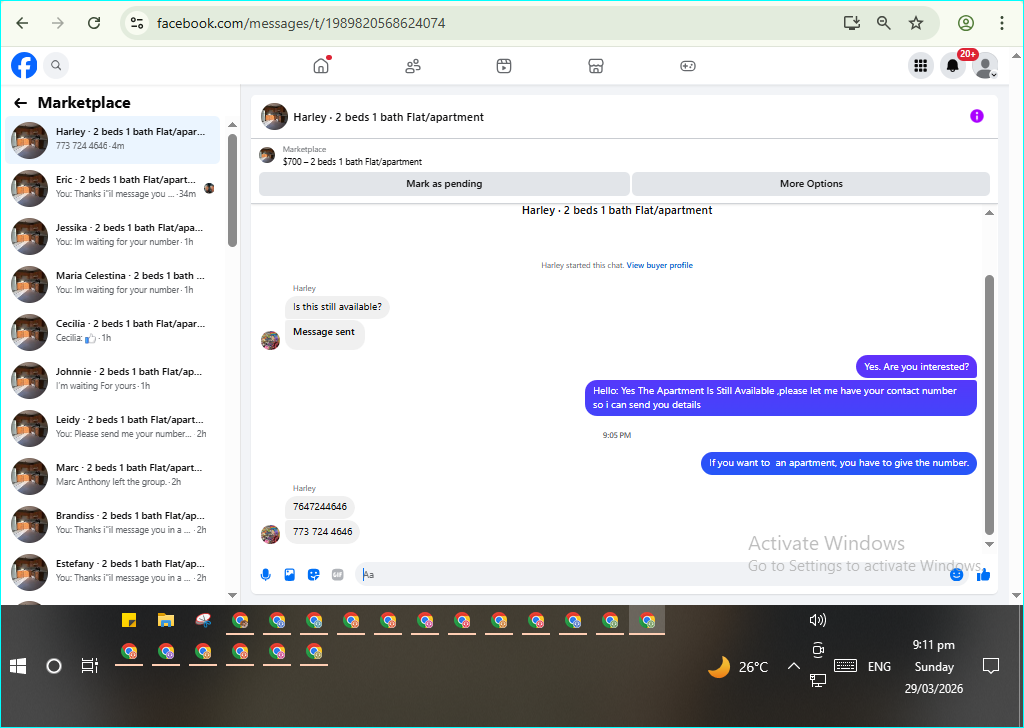The width and height of the screenshot is (1024, 728).
Task: Open the Facebook search magnifier
Action: coord(56,65)
